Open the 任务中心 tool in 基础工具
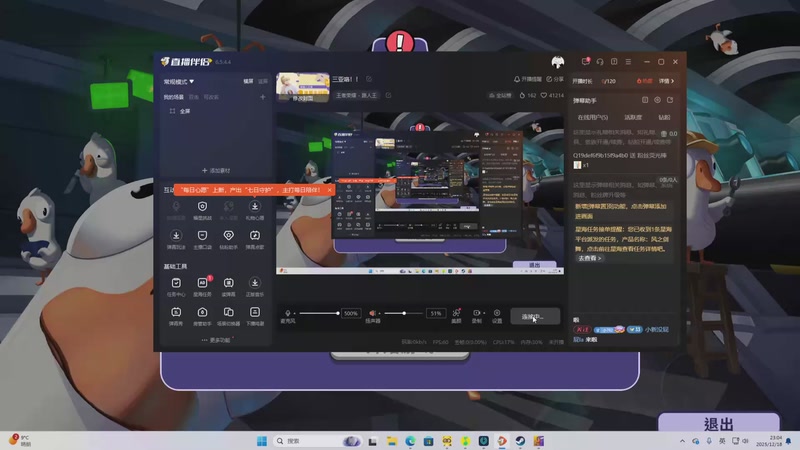This screenshot has height=450, width=800. 176,286
